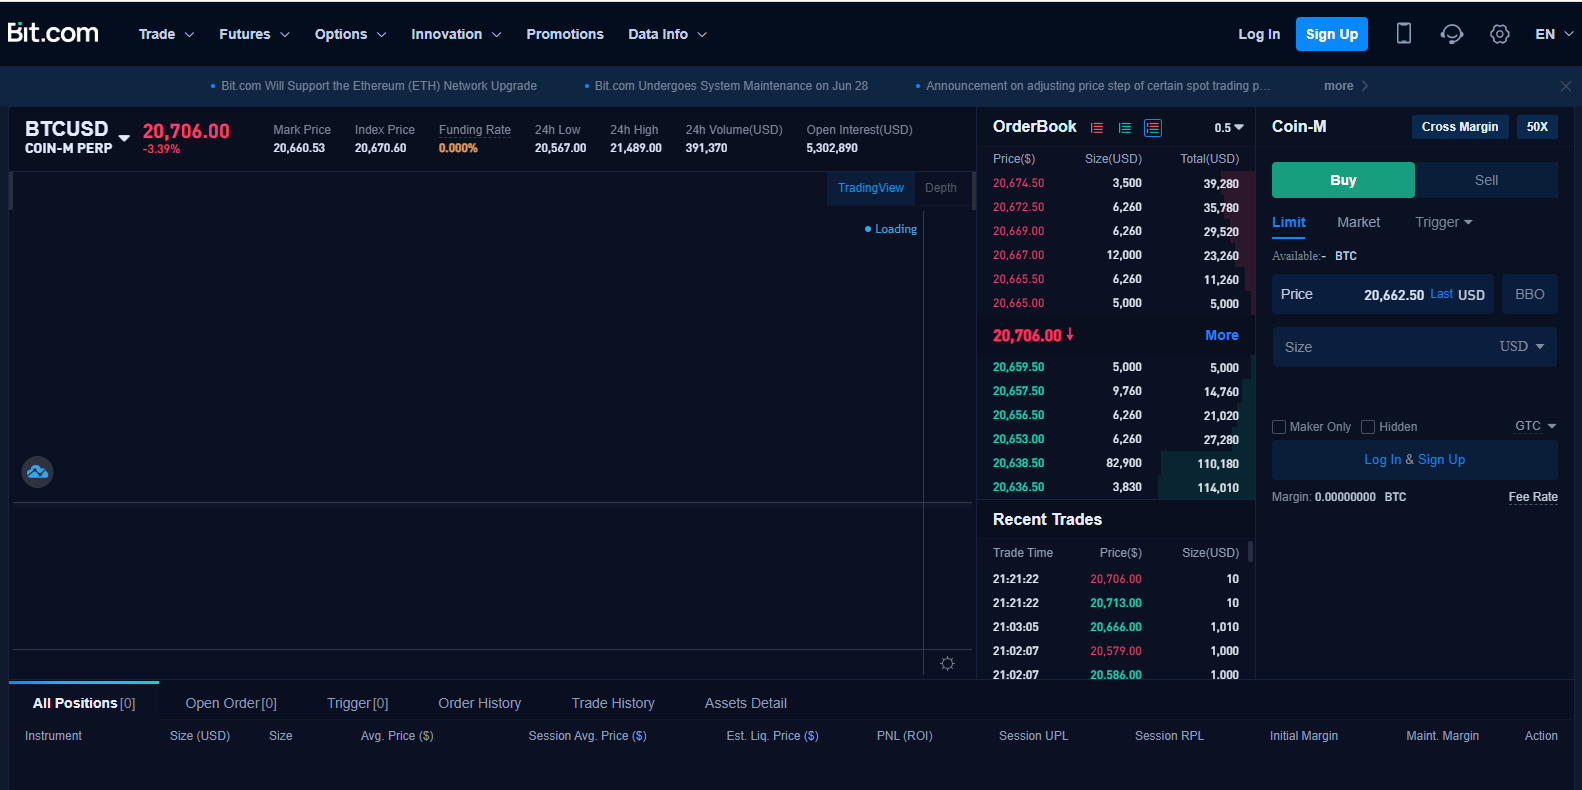Show asks-only order book view

click(x=1097, y=128)
